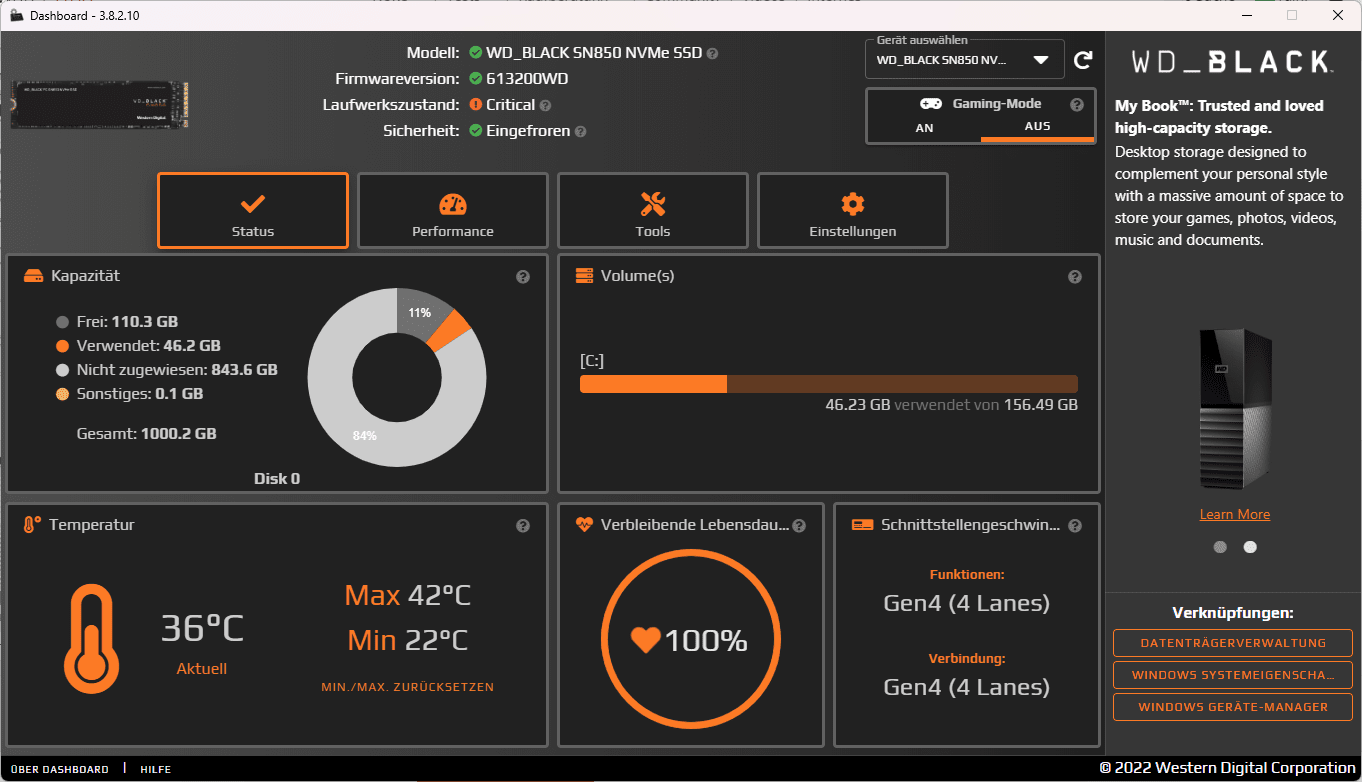Open WINDOWS SYSTEMEIGENSCHAFTEN shortcut
This screenshot has height=782, width=1362.
(1233, 675)
